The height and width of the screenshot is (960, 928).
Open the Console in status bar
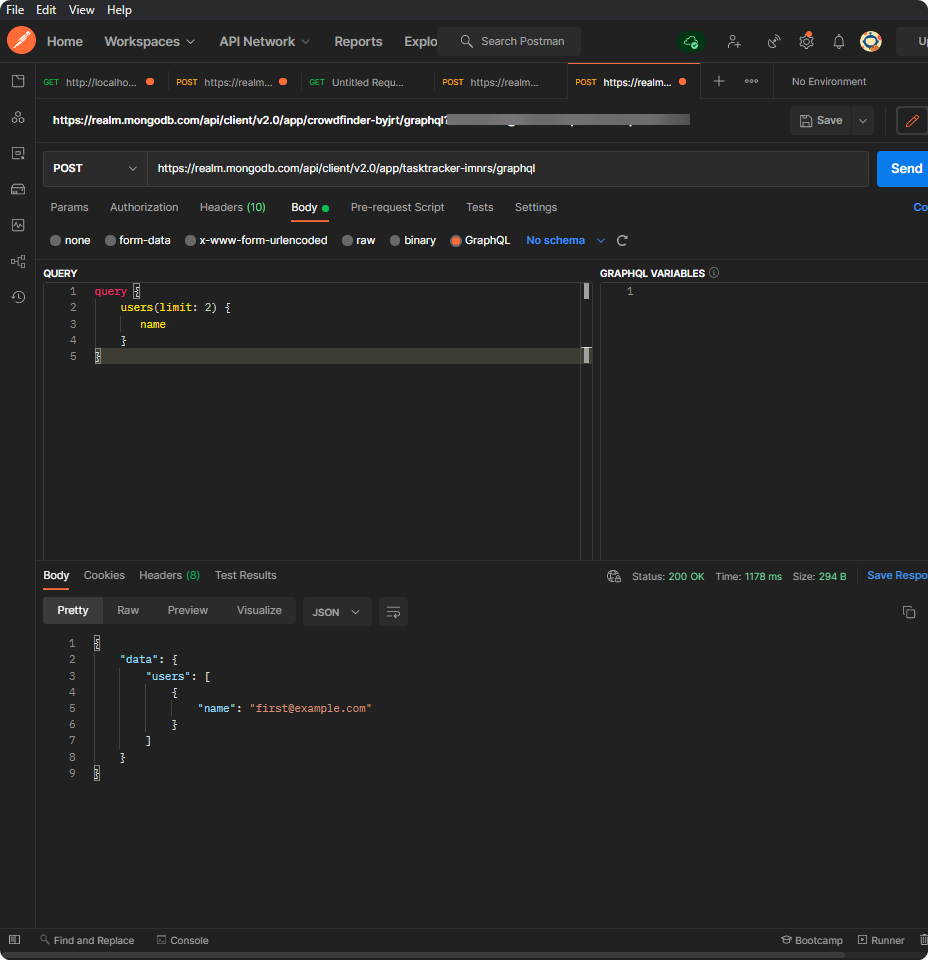coord(182,940)
